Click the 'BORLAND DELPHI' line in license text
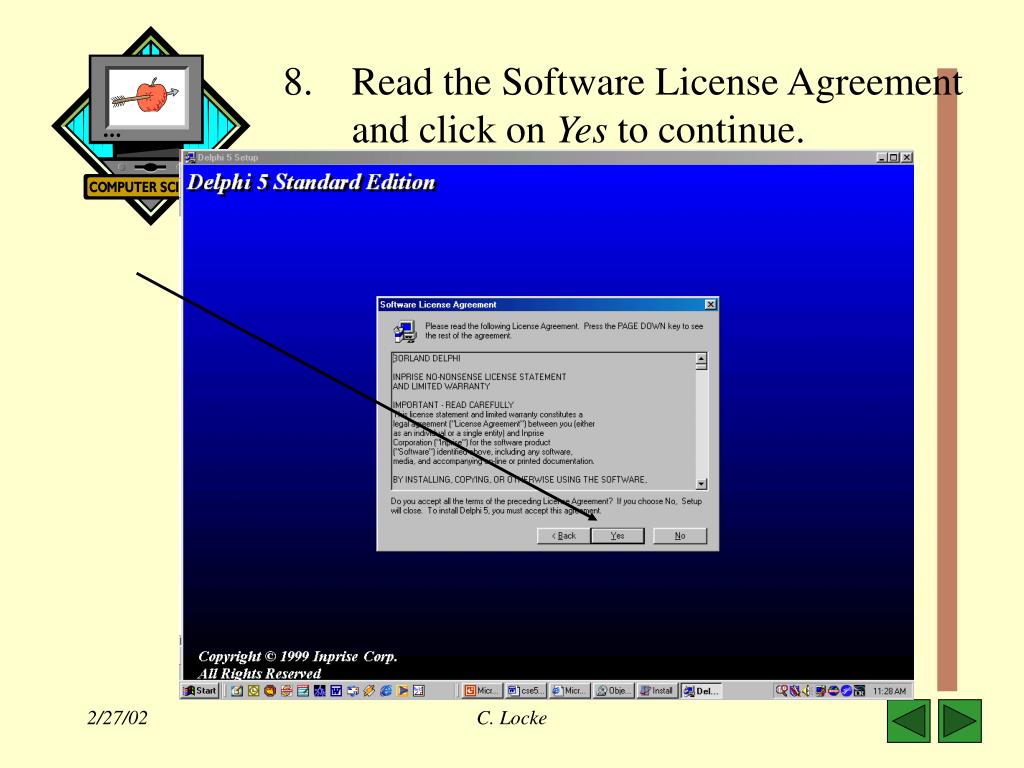1024x768 pixels. pyautogui.click(x=426, y=358)
